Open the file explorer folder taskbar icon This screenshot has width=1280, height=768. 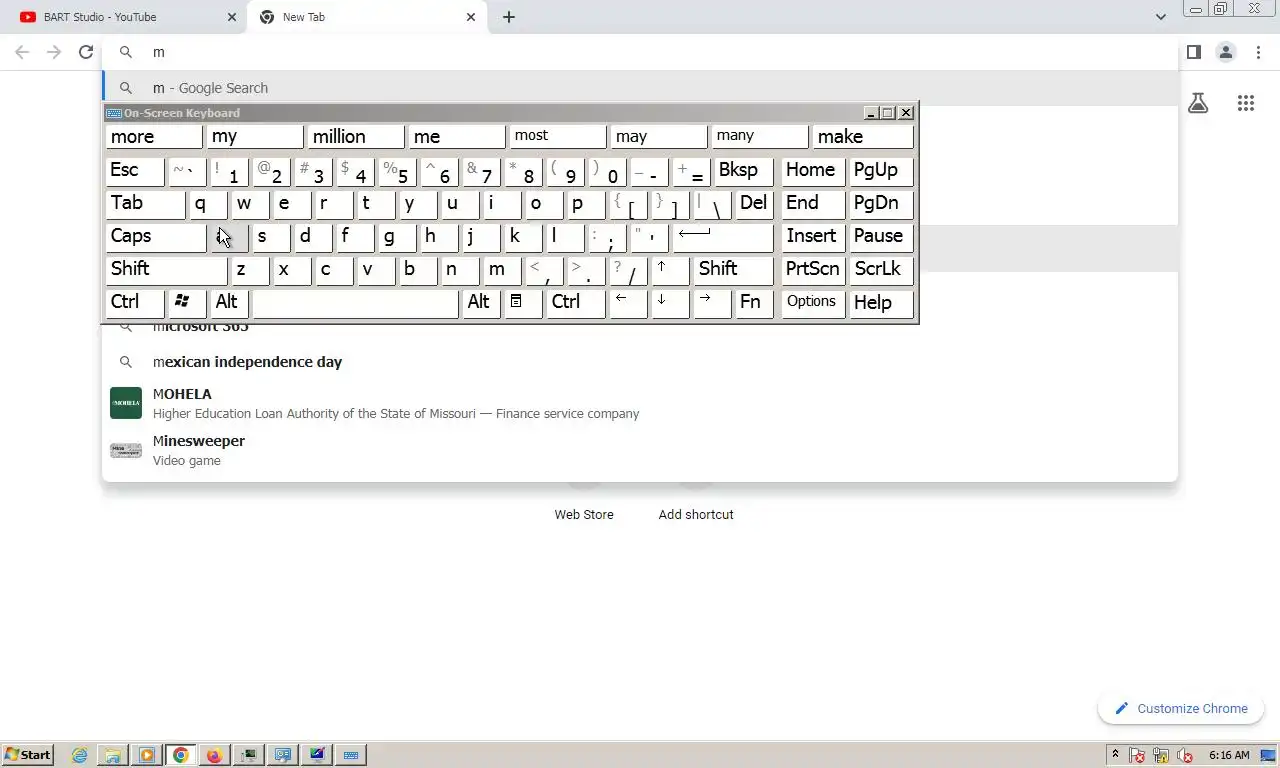113,755
